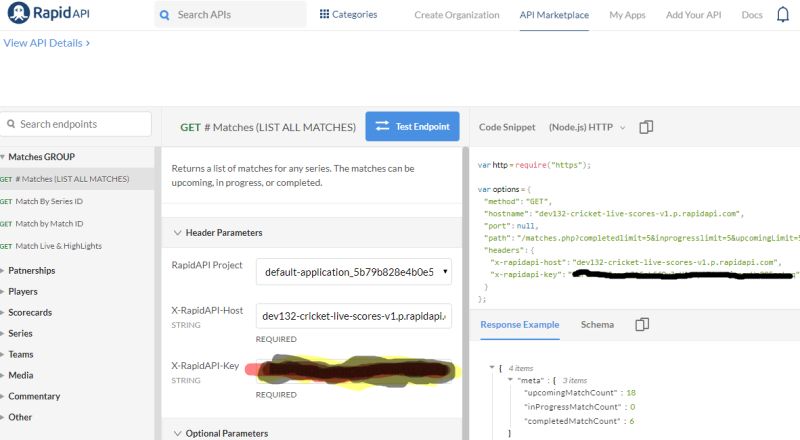The height and width of the screenshot is (440, 800).
Task: Copy response example using copy icon
Action: click(x=642, y=324)
